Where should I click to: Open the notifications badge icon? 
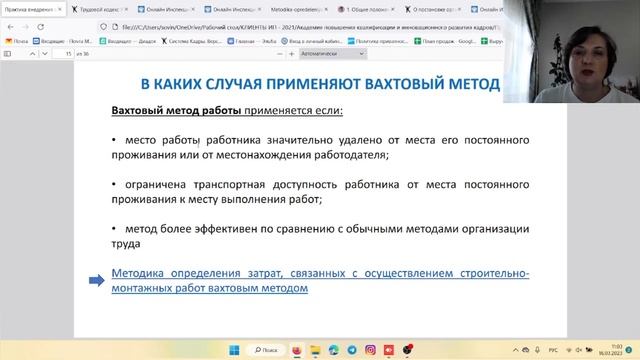pyautogui.click(x=629, y=350)
